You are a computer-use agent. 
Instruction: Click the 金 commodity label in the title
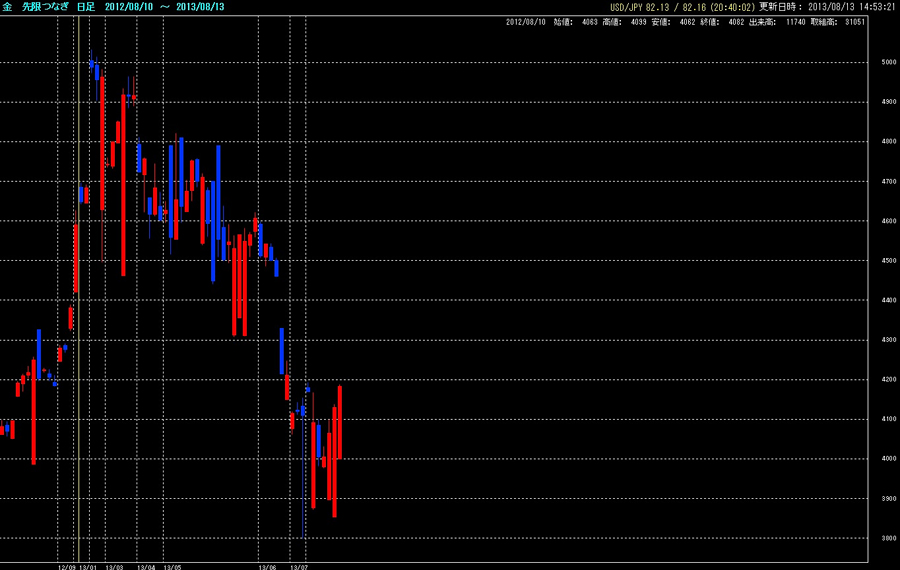7,7
